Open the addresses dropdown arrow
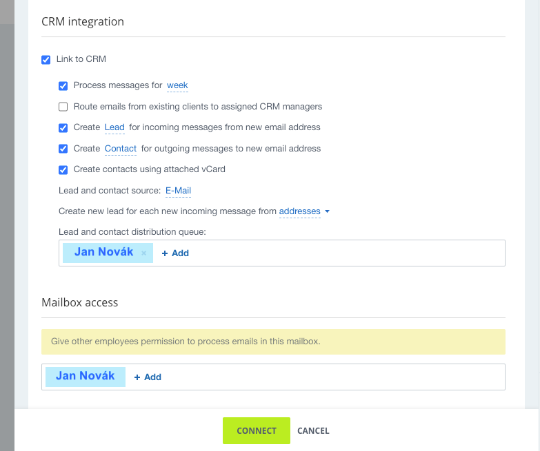Viewport: 540px width, 451px height. click(x=327, y=211)
